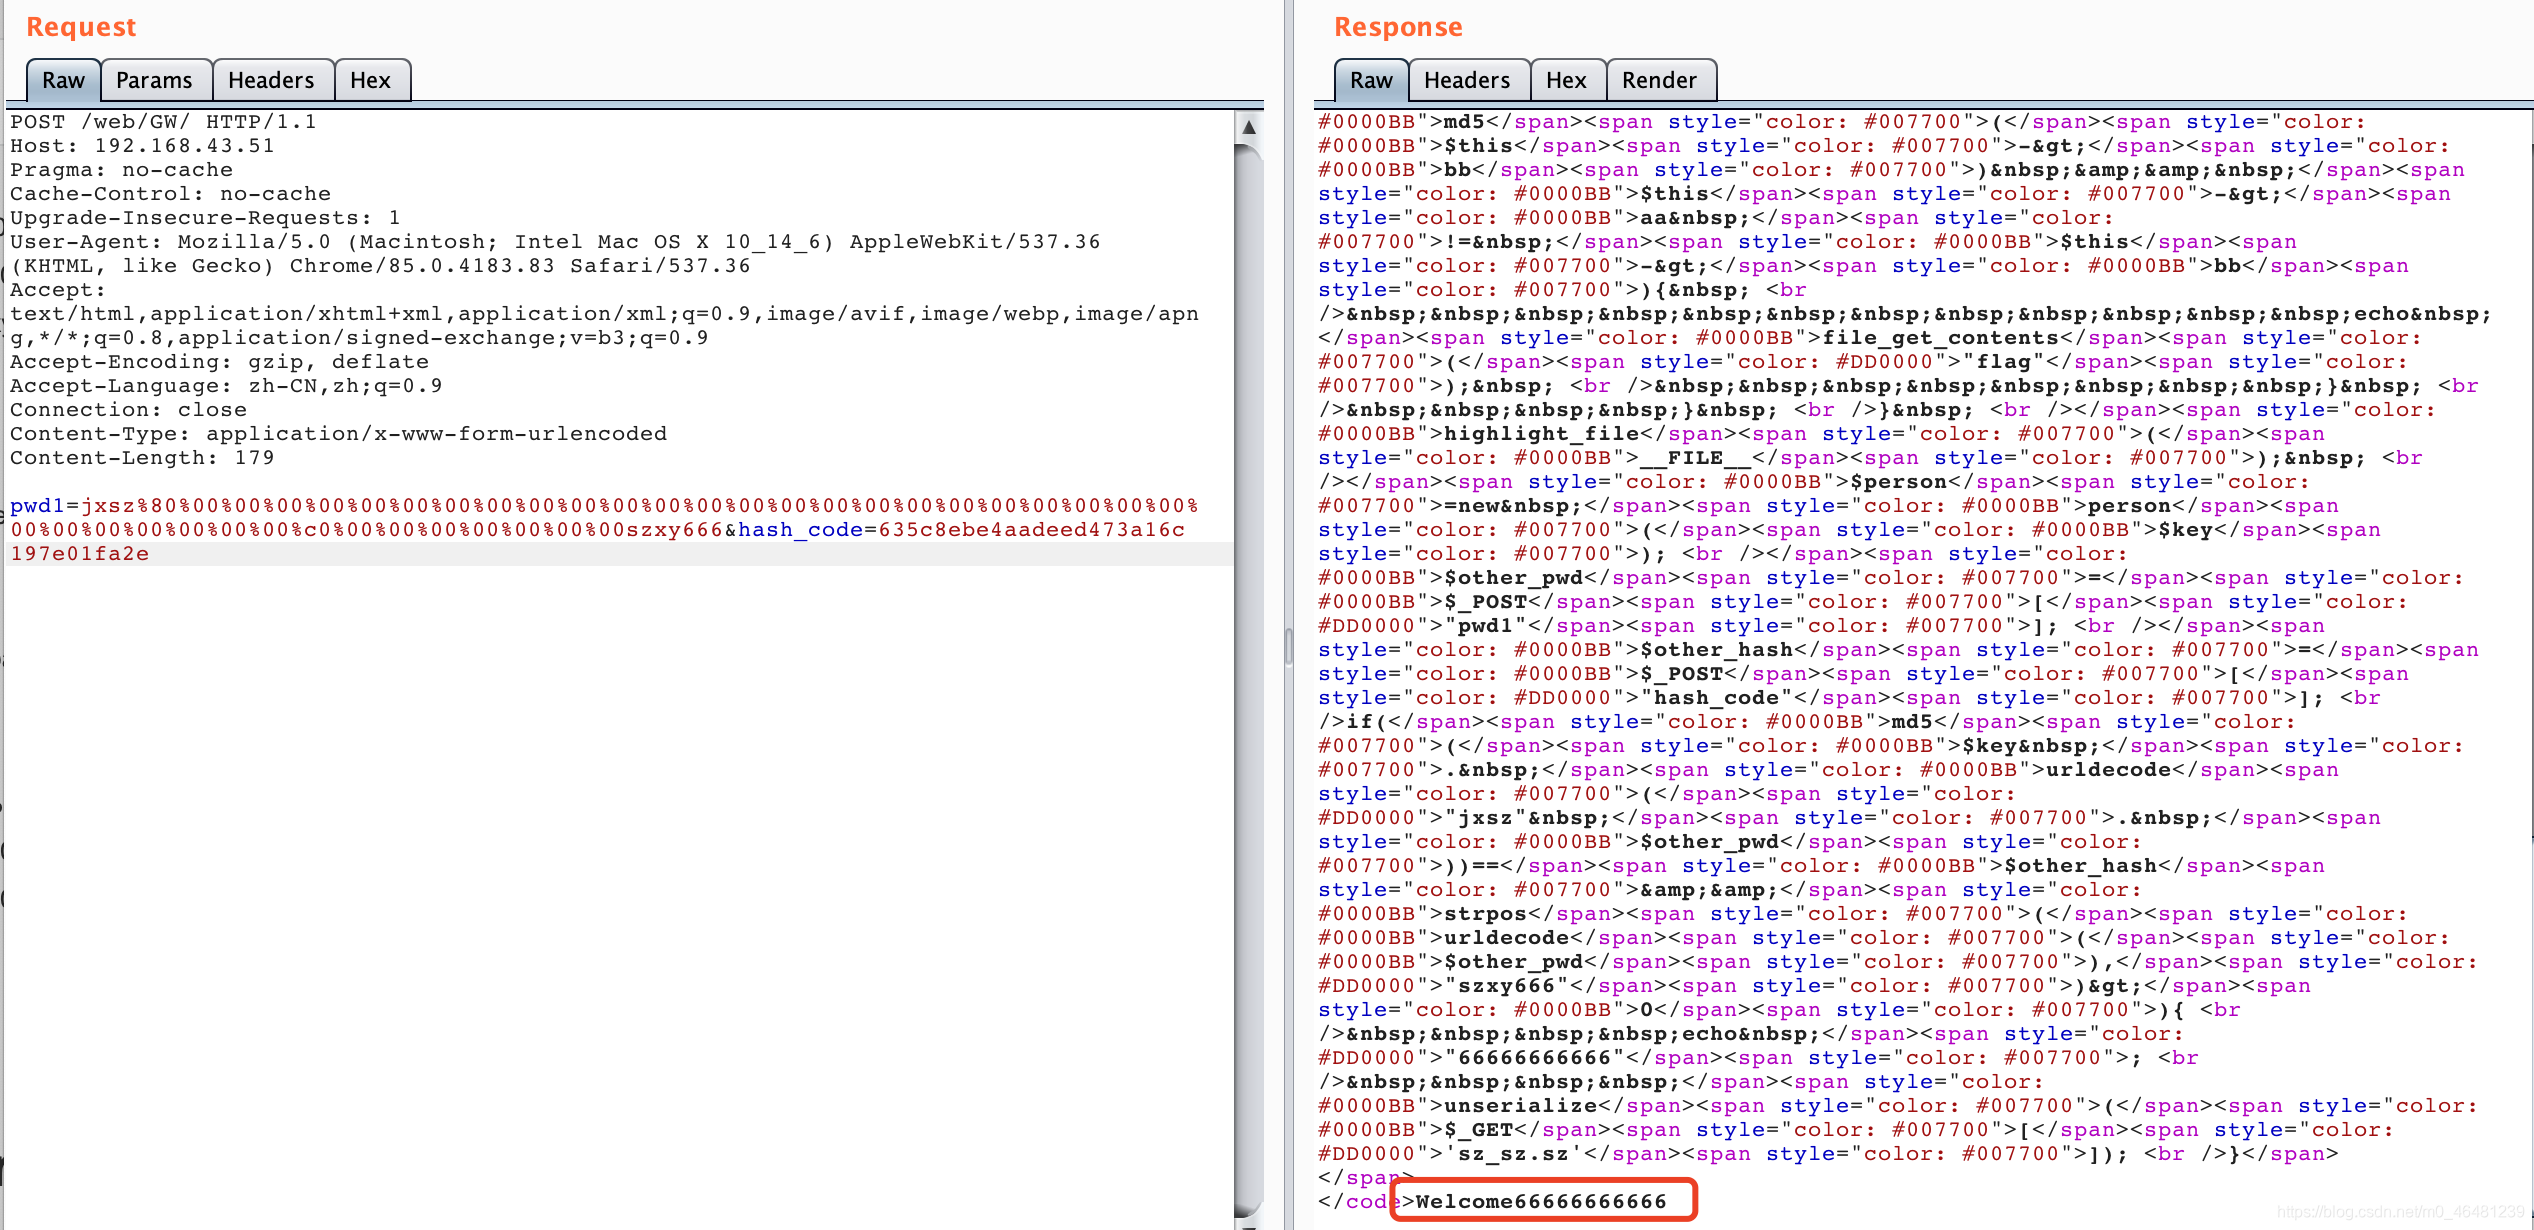Open the Response Hex tab
The height and width of the screenshot is (1230, 2534).
[1566, 80]
